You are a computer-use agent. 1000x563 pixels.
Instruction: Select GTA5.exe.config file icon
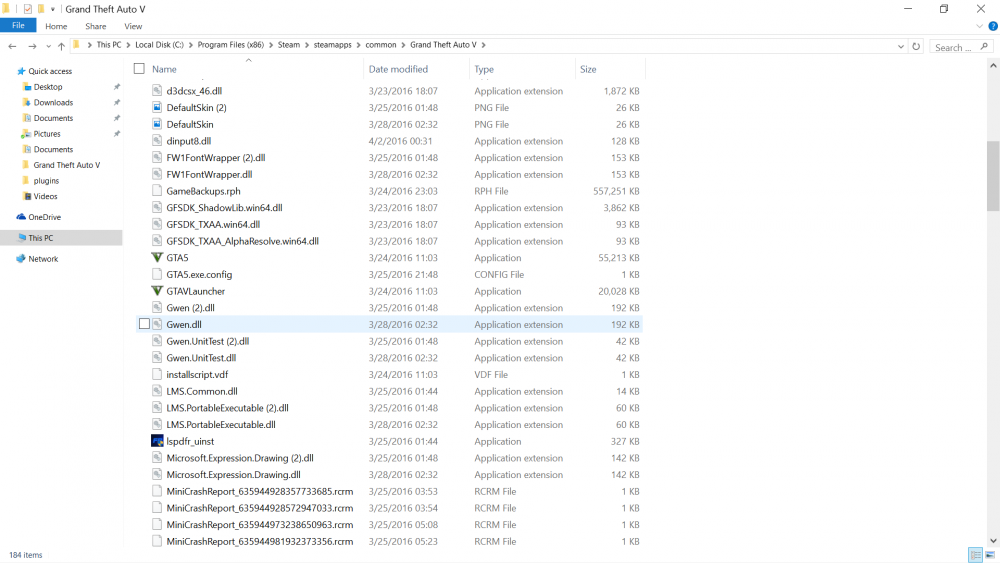point(157,274)
